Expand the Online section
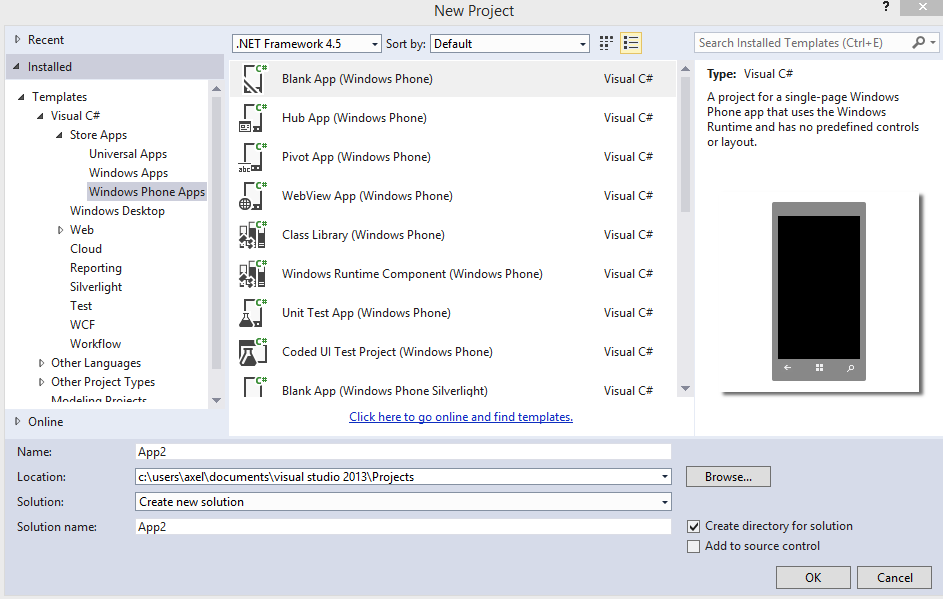 pos(17,422)
